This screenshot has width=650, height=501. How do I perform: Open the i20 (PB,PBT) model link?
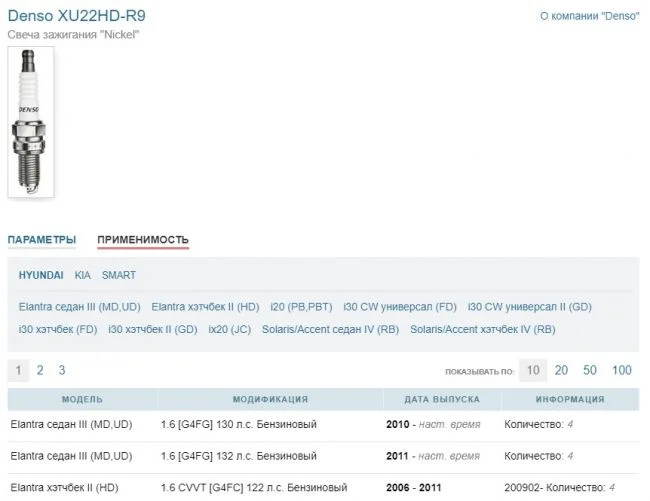click(x=302, y=306)
